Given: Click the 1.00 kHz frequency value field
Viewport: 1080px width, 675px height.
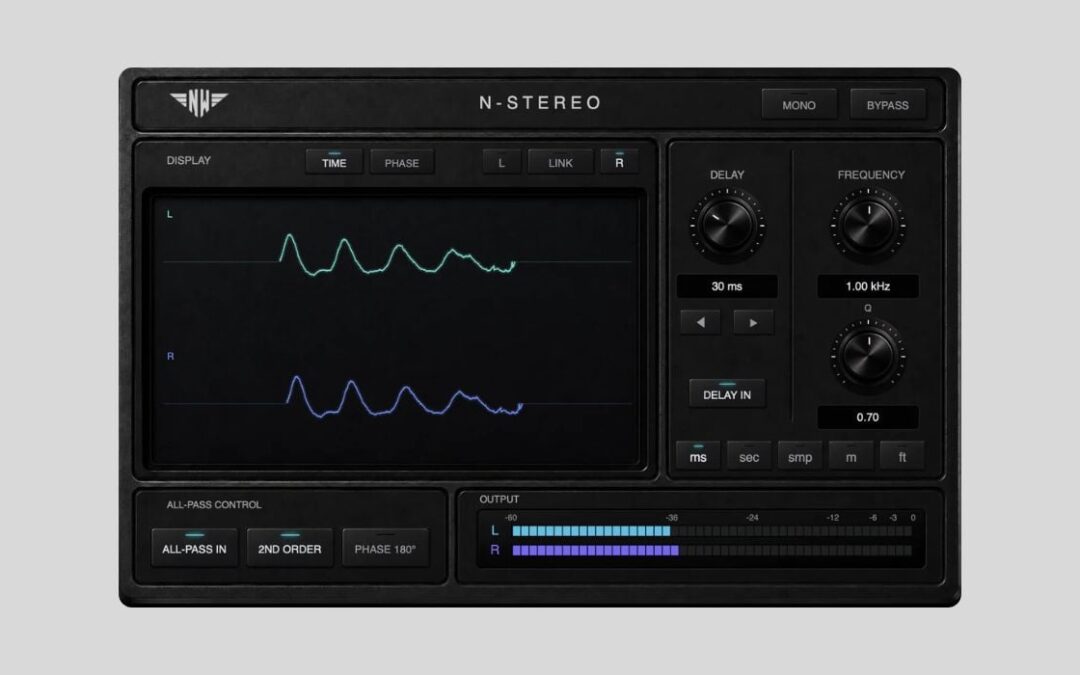Looking at the screenshot, I should coord(868,286).
